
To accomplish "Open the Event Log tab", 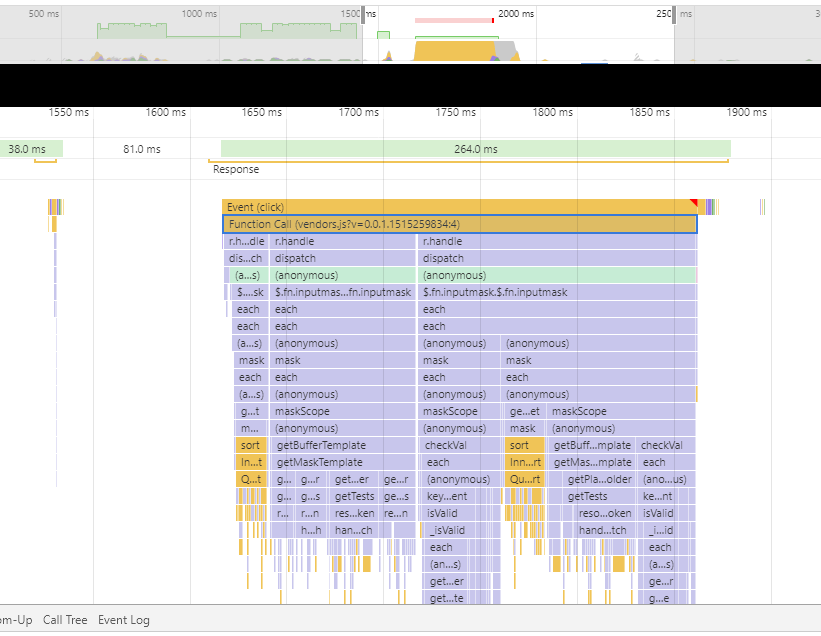I will pyautogui.click(x=124, y=620).
